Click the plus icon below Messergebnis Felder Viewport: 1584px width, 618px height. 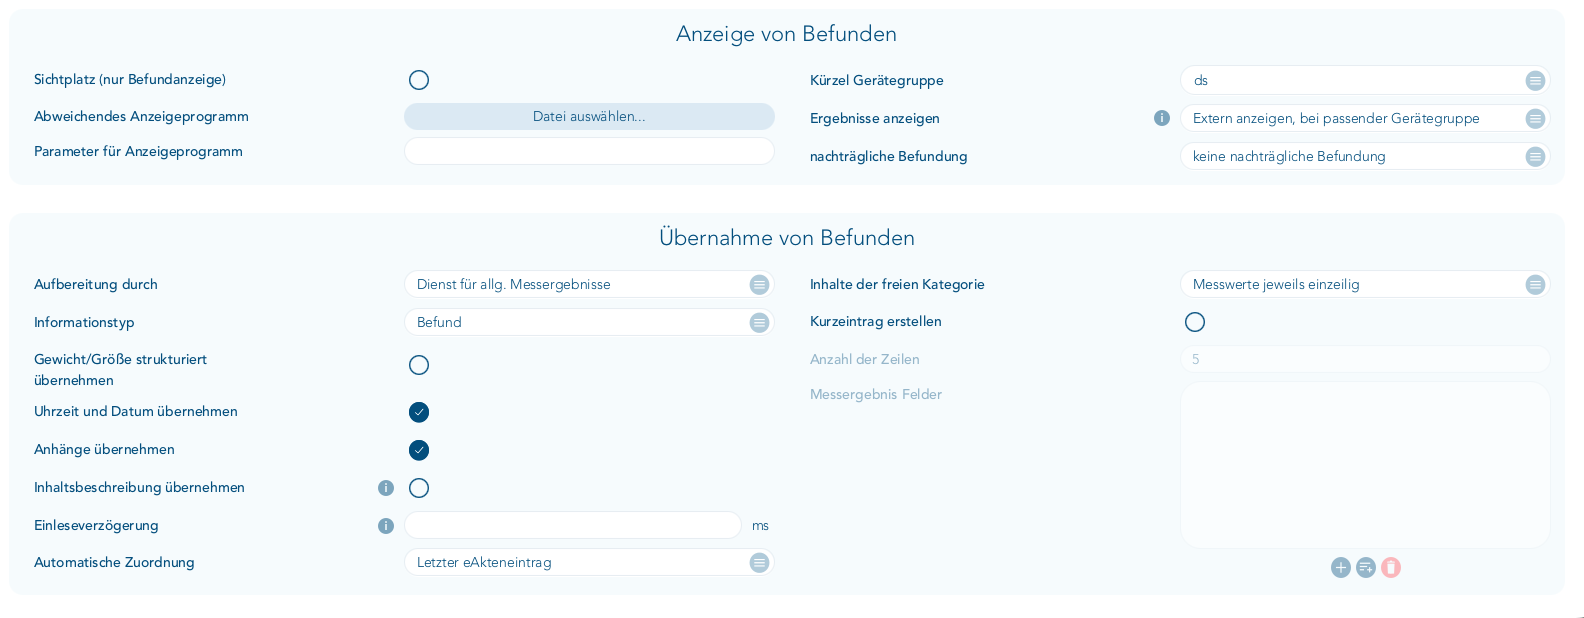tap(1340, 568)
